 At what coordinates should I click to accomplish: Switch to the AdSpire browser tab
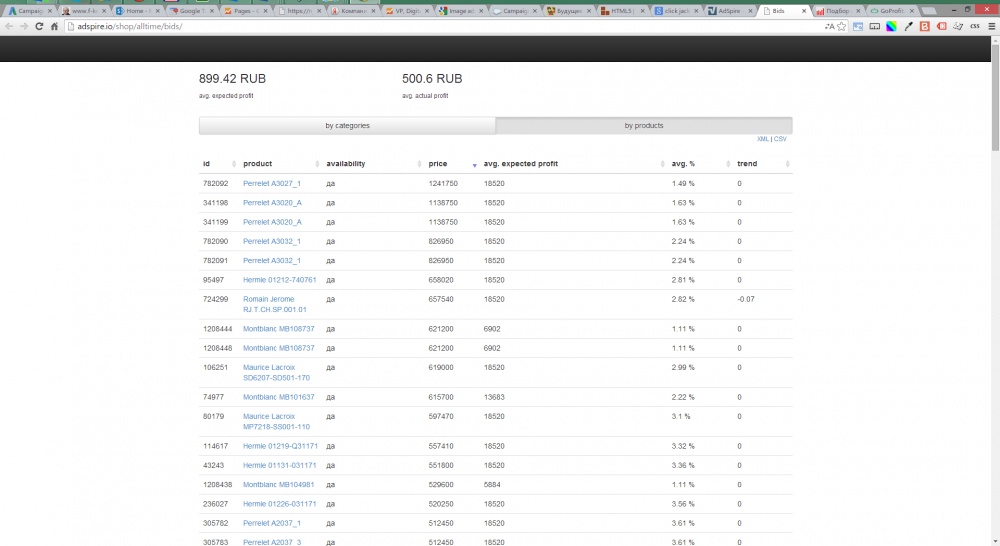tap(730, 11)
